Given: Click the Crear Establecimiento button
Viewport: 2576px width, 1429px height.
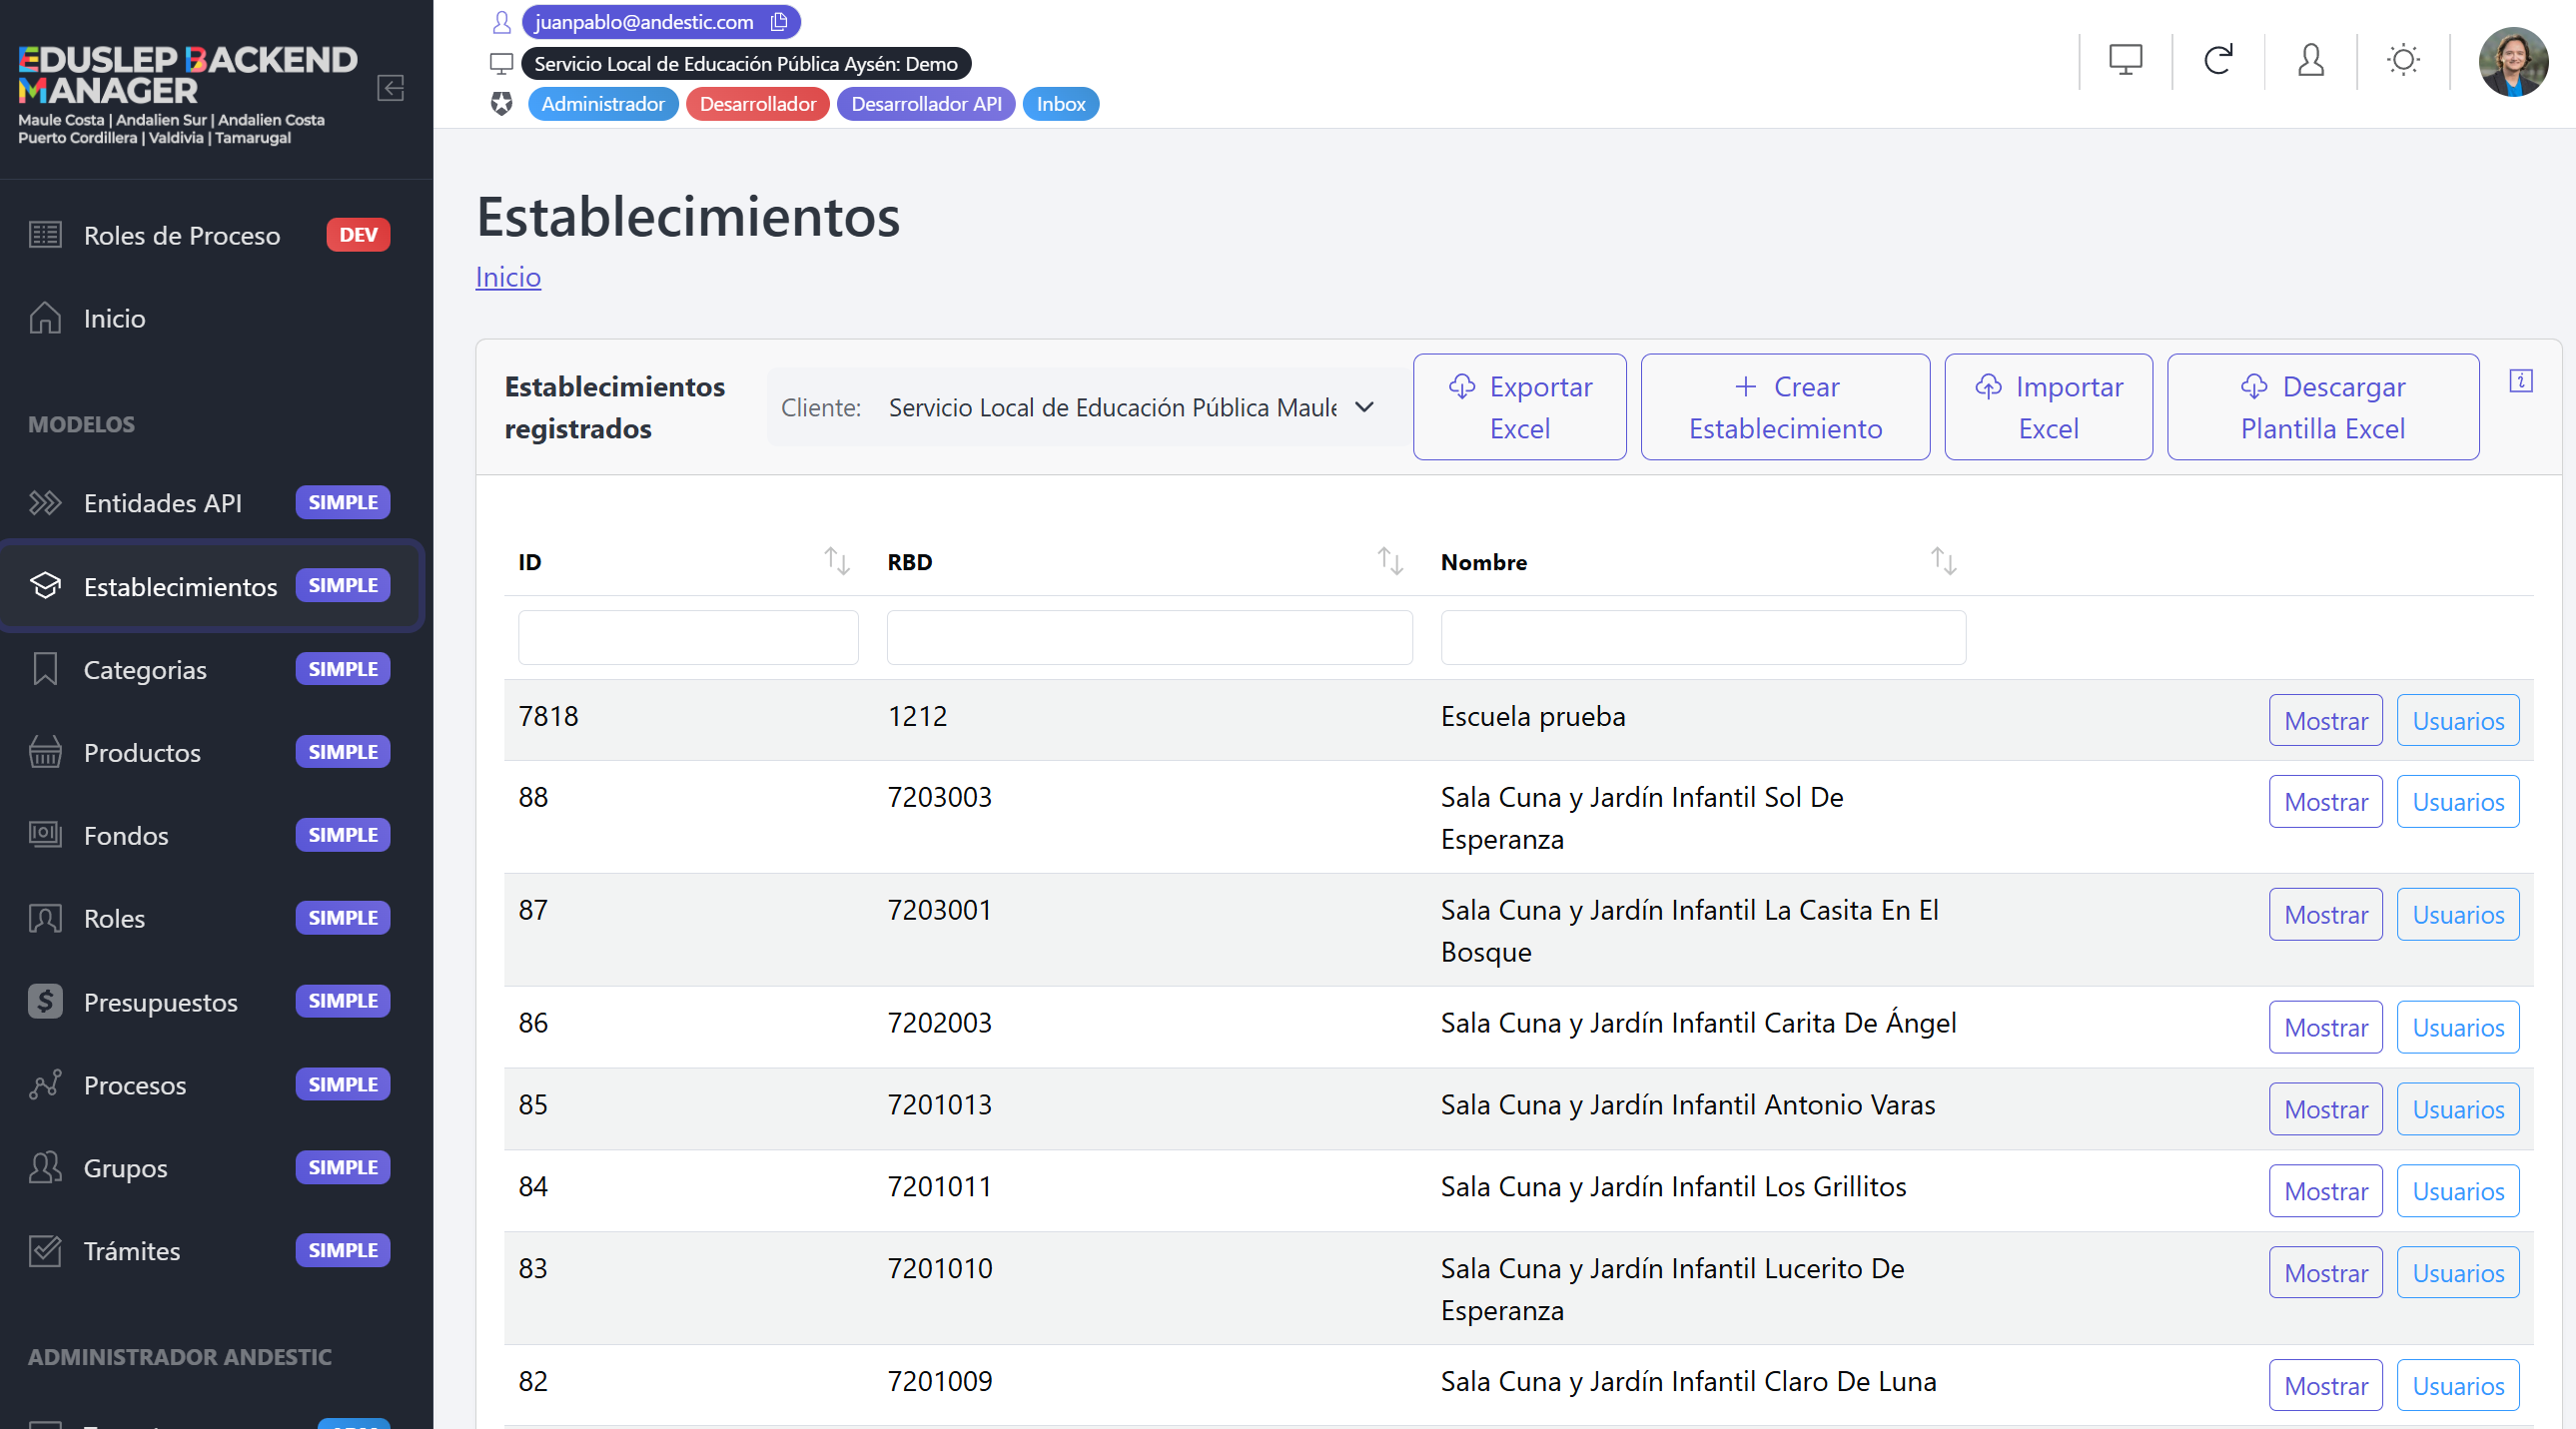Looking at the screenshot, I should pos(1784,407).
